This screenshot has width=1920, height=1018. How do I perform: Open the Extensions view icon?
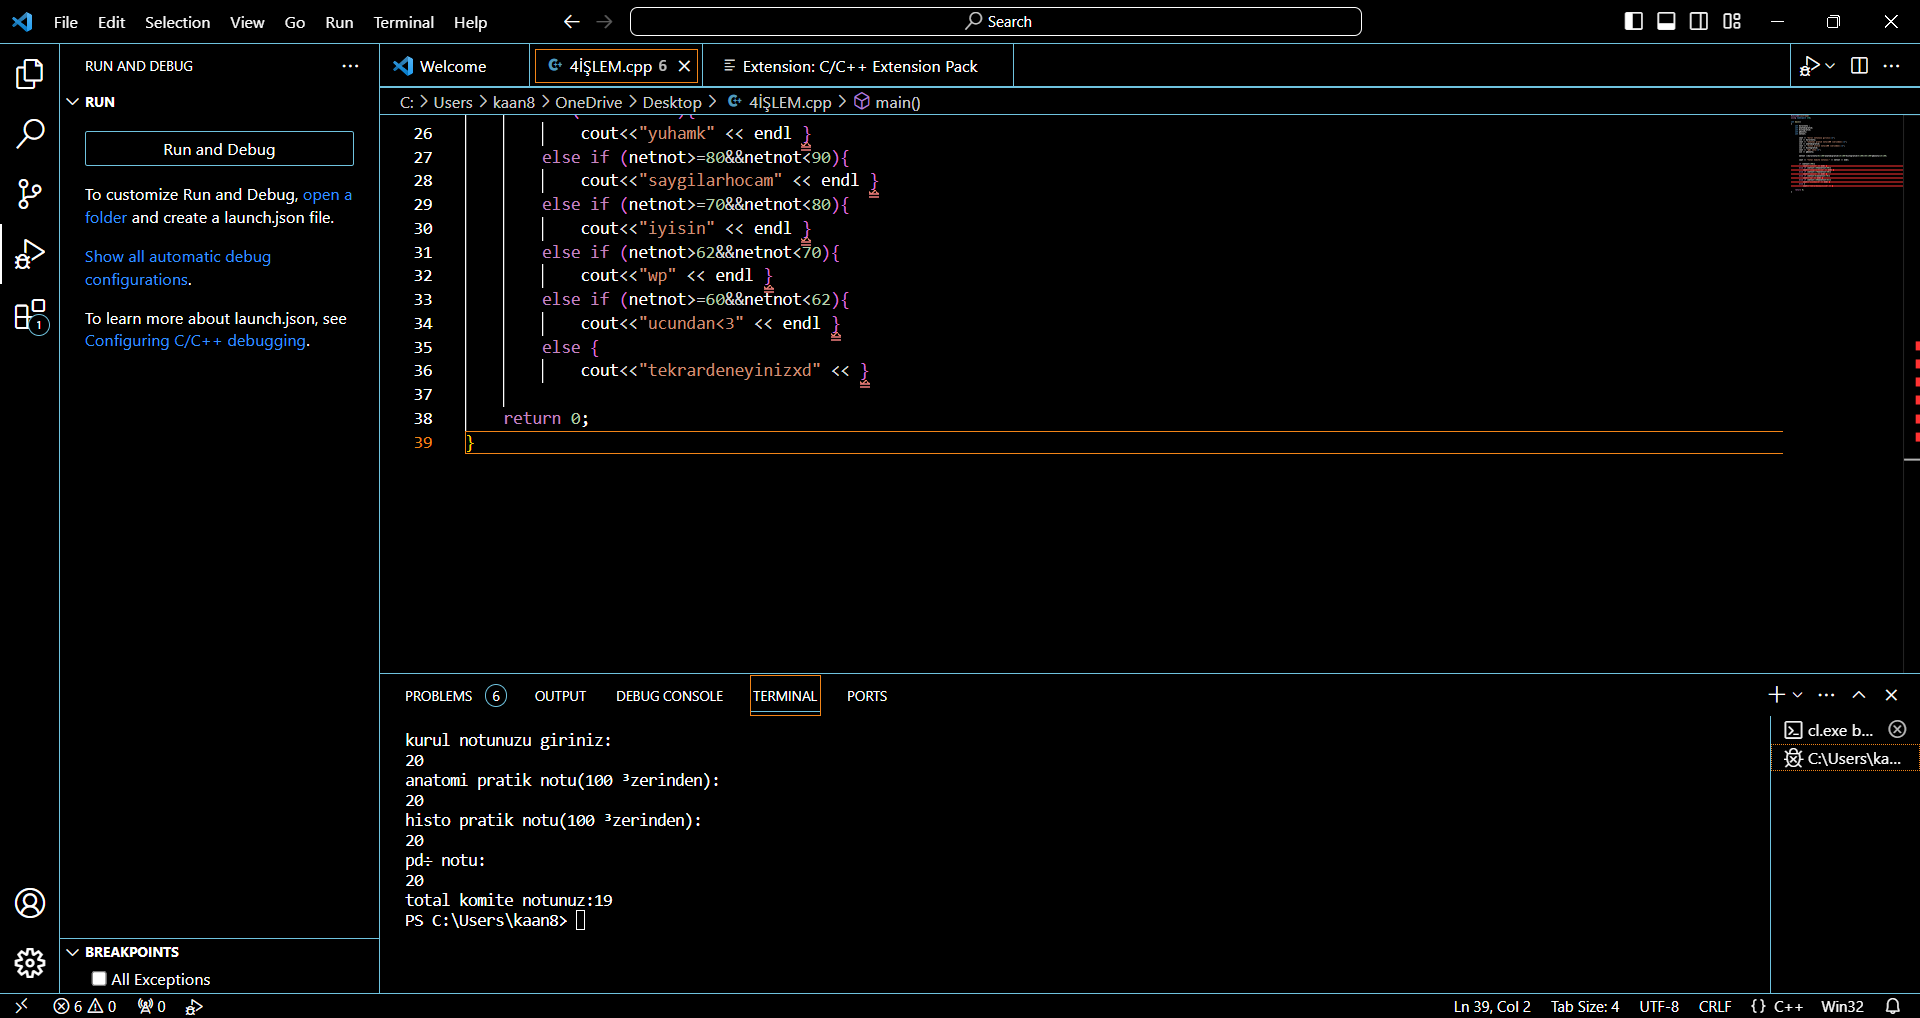(30, 316)
